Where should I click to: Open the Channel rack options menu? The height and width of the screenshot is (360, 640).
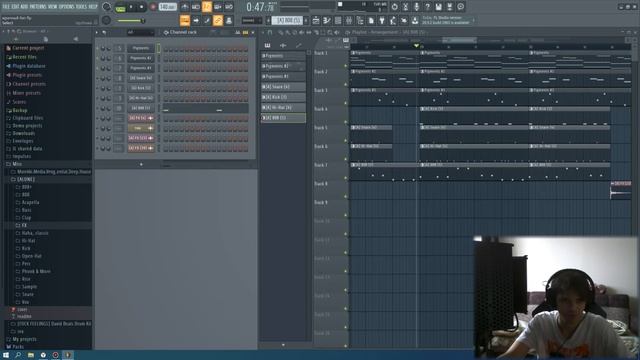point(97,32)
